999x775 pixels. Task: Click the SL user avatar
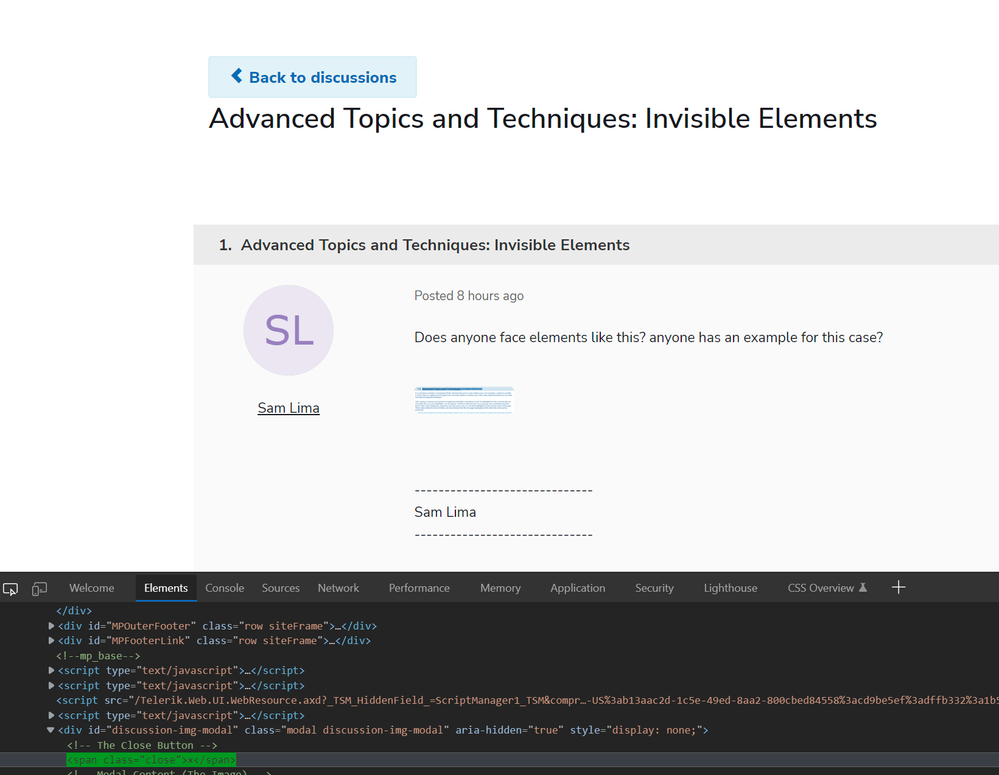coord(288,330)
